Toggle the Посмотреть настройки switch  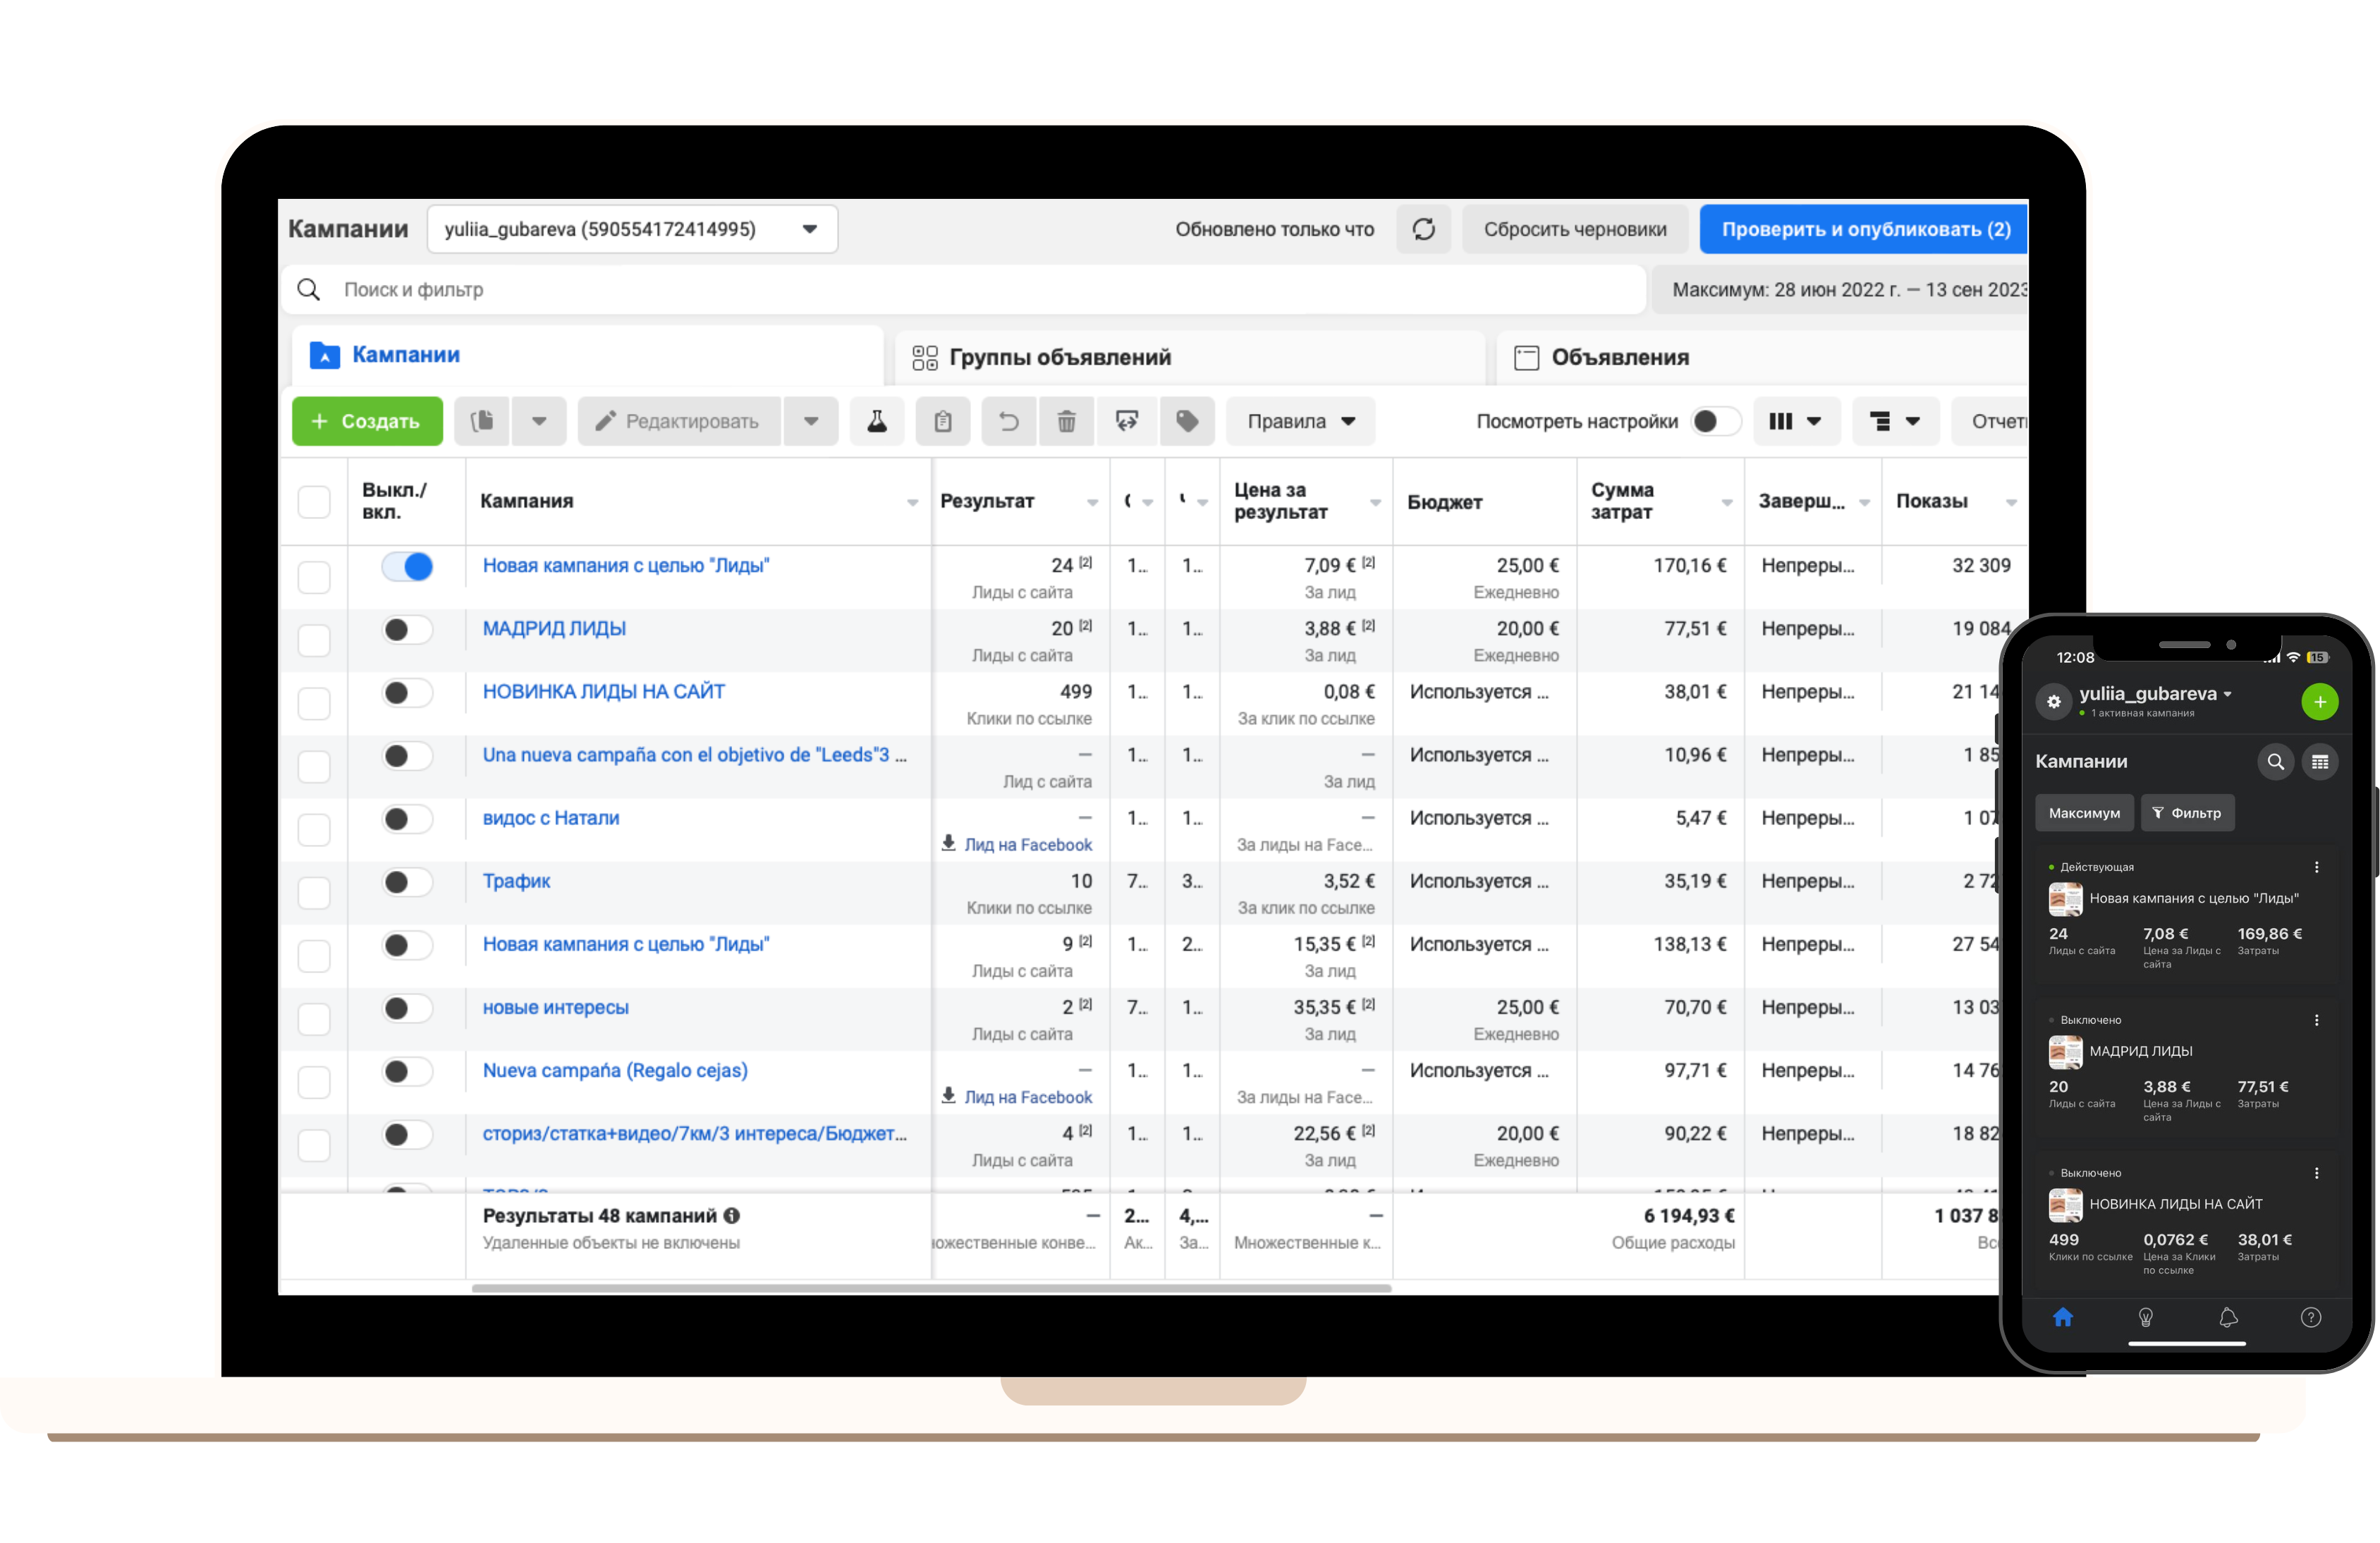1714,421
